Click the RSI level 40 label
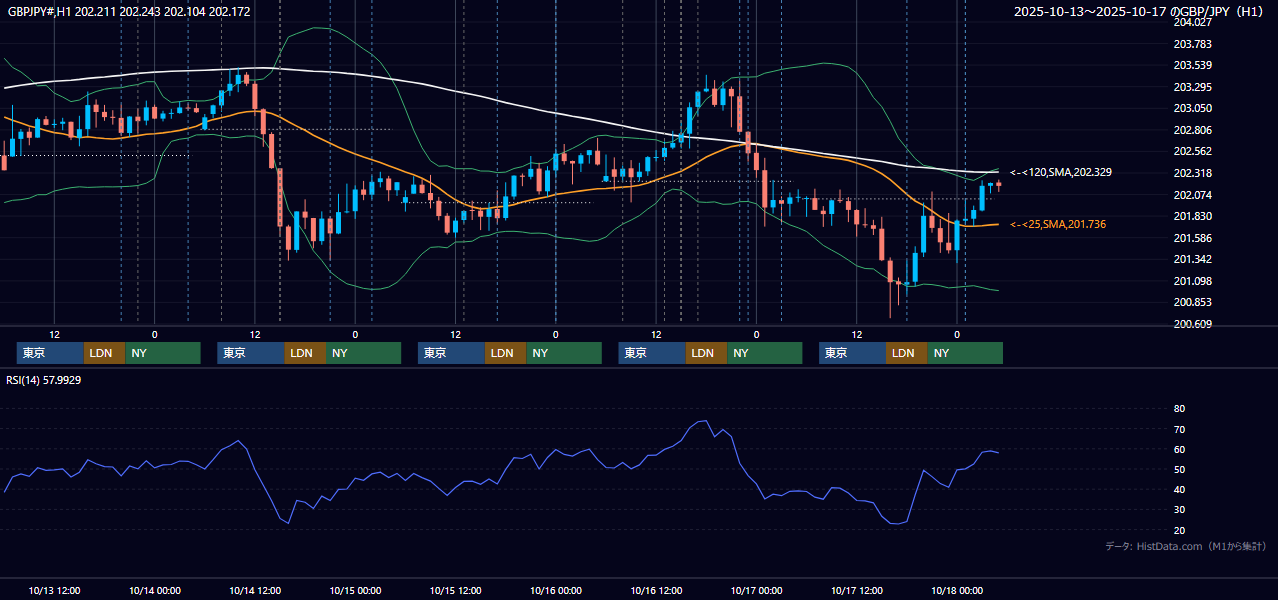This screenshot has width=1278, height=600. point(1179,489)
